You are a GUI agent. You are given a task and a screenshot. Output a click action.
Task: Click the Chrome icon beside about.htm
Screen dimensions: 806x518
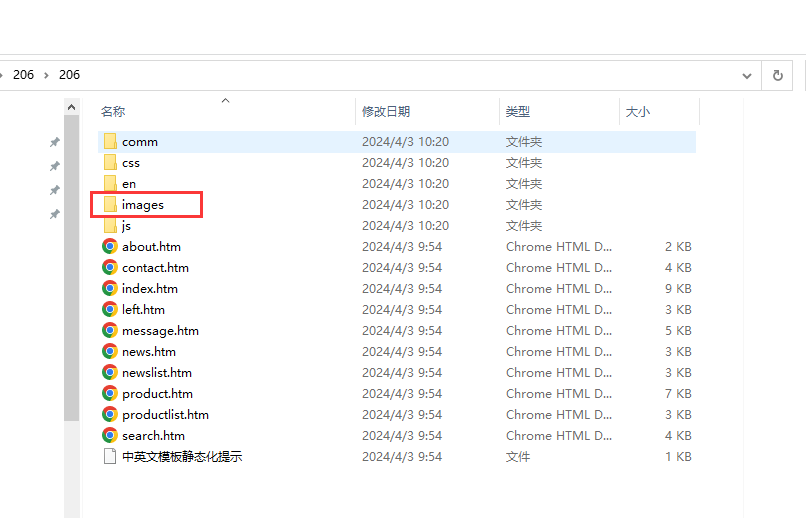110,246
